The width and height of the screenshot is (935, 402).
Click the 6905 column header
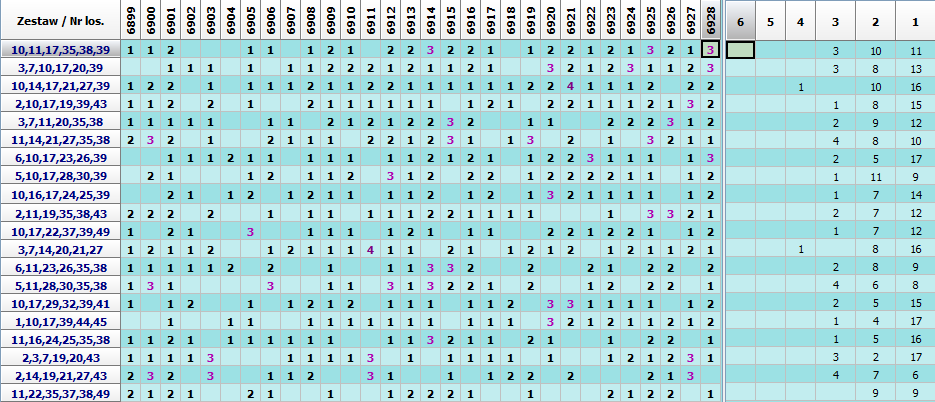pos(250,20)
